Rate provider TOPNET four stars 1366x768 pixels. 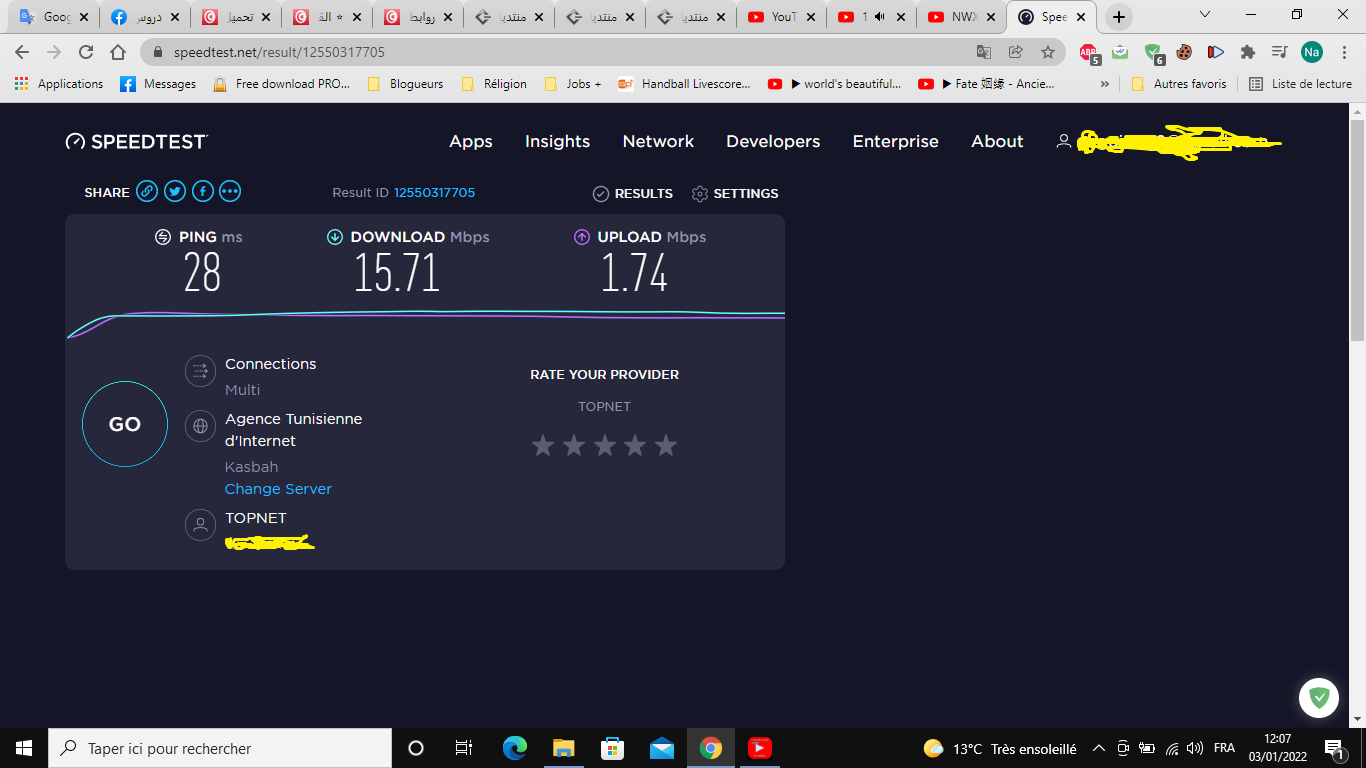(635, 445)
